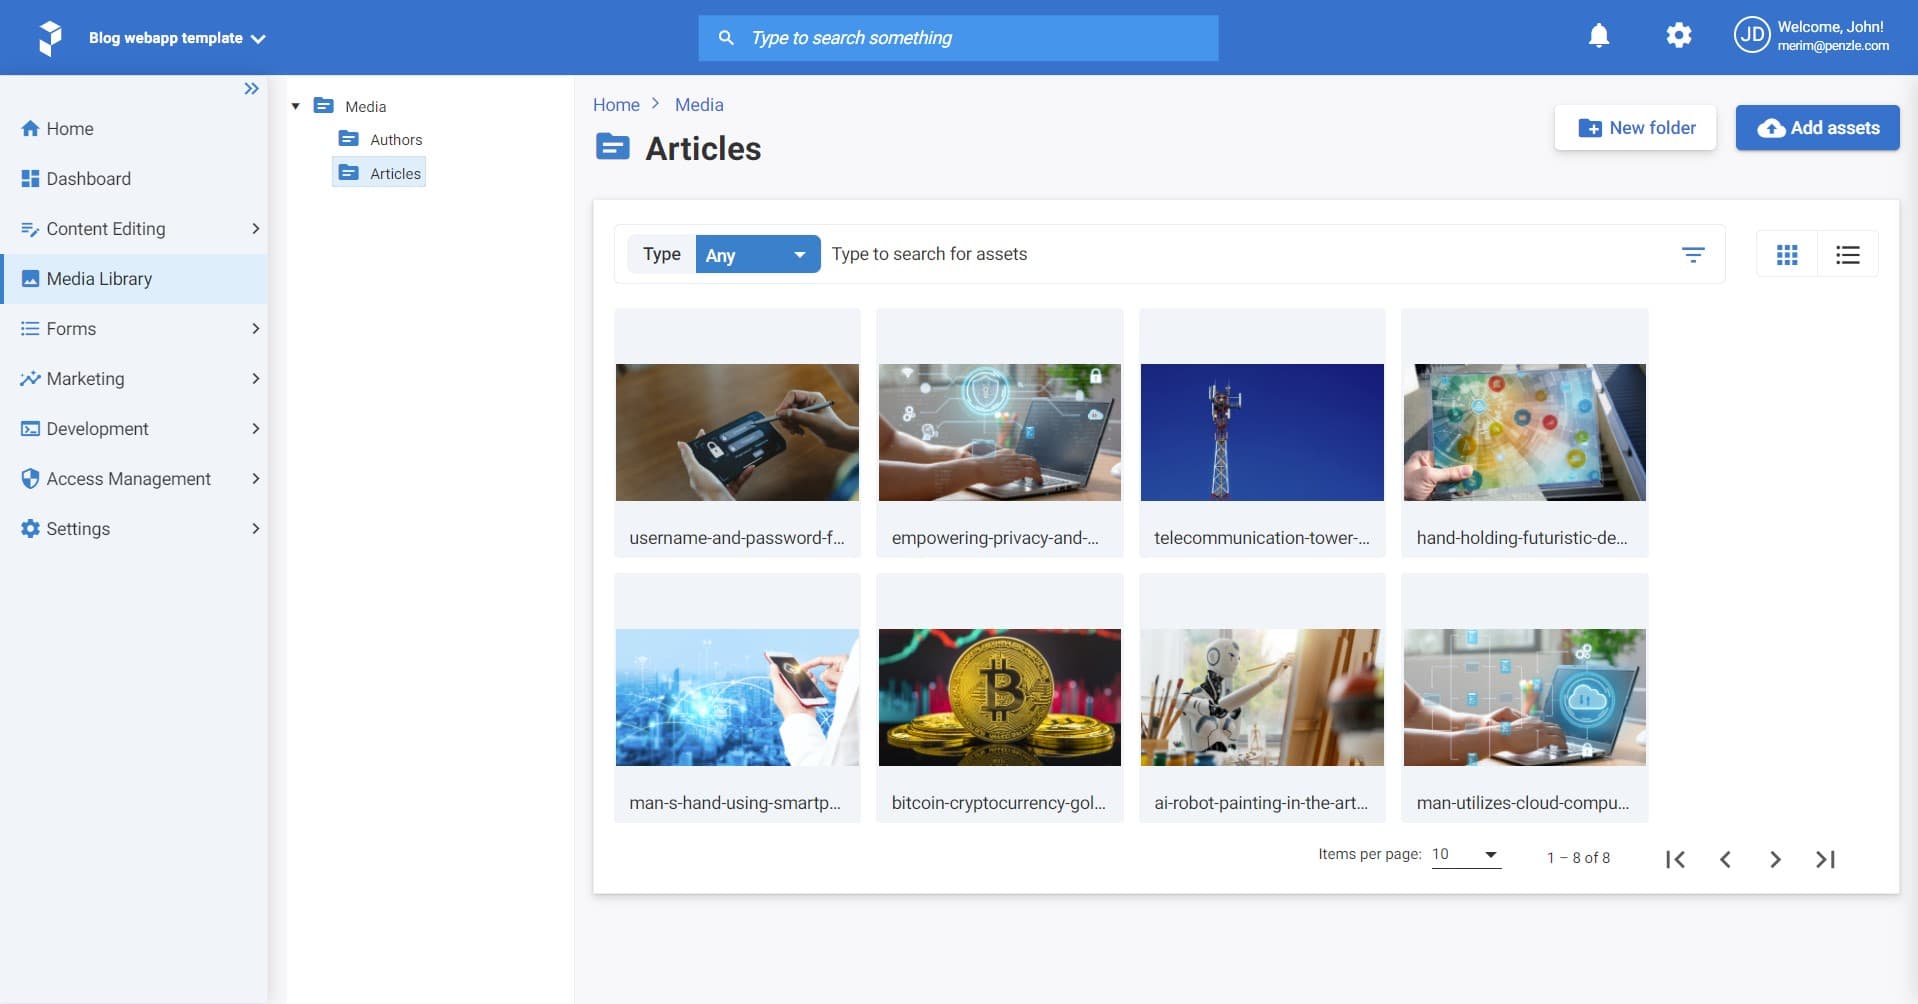Click the filter options icon
This screenshot has height=1004, width=1918.
[x=1692, y=255]
